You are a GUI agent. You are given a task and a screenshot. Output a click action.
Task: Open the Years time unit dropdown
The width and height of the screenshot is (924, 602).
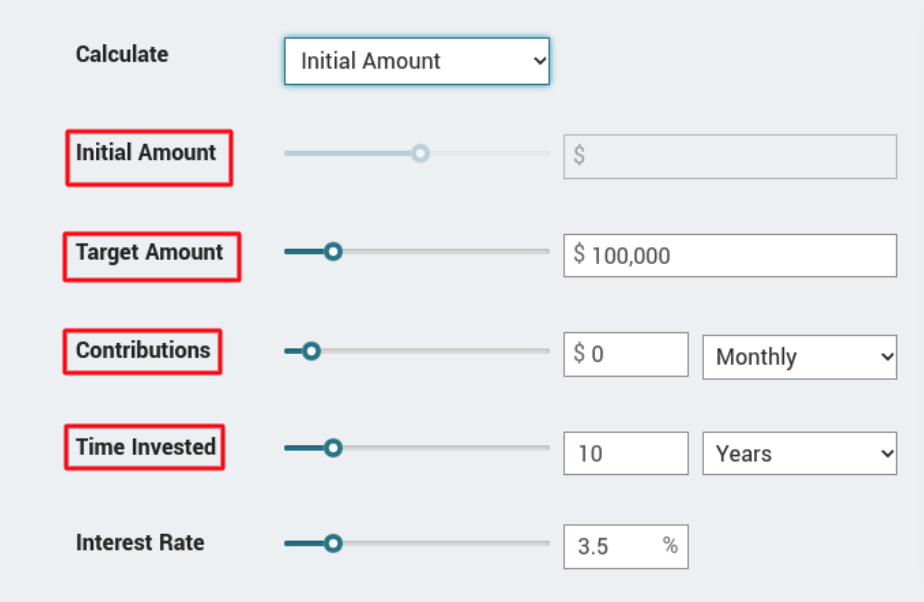799,454
